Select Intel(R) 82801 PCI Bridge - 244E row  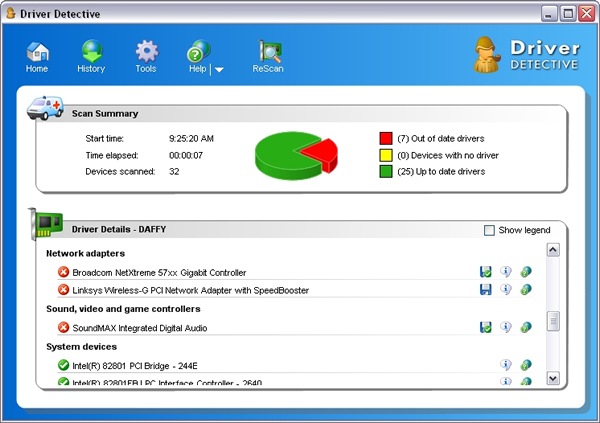(x=295, y=365)
